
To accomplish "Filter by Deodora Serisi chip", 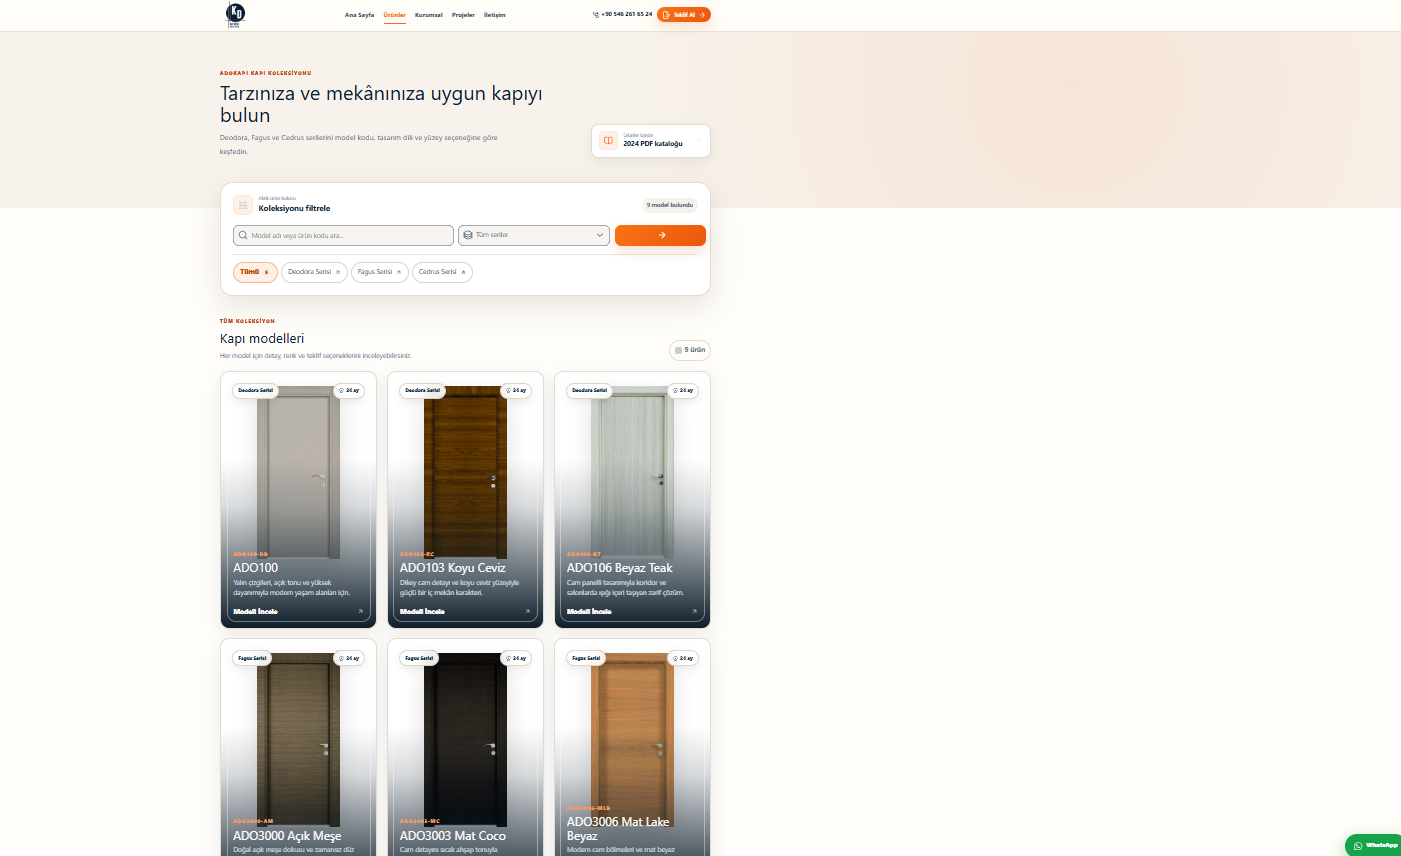I will click(x=314, y=272).
